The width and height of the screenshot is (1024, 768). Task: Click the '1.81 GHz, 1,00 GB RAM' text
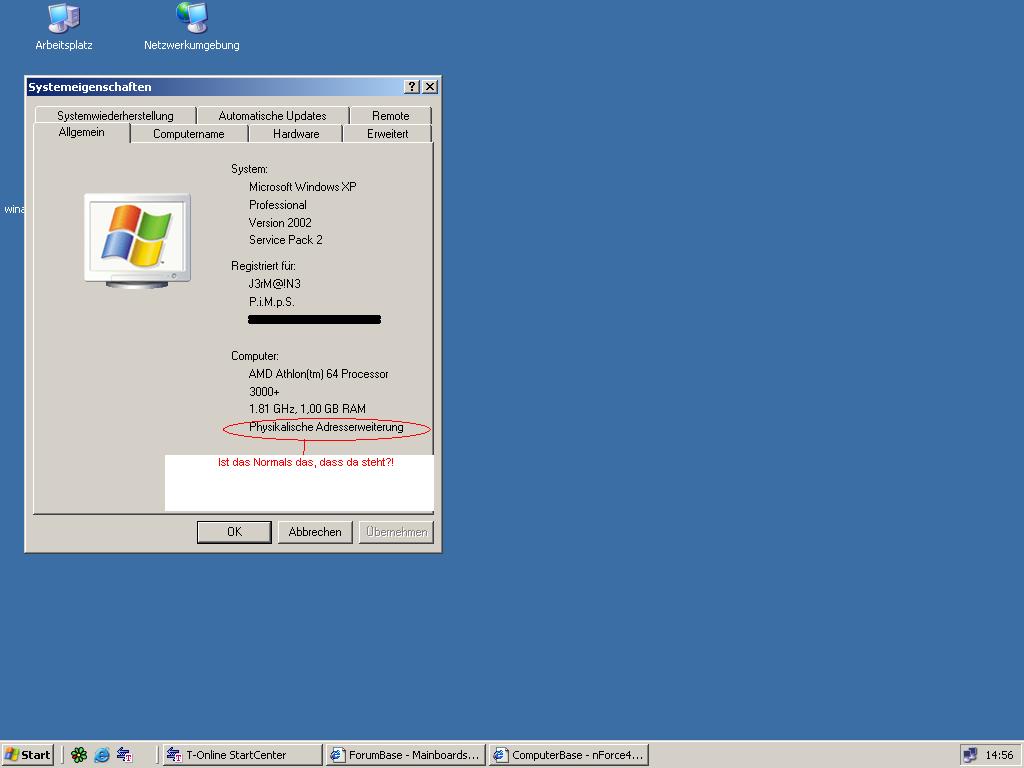307,409
